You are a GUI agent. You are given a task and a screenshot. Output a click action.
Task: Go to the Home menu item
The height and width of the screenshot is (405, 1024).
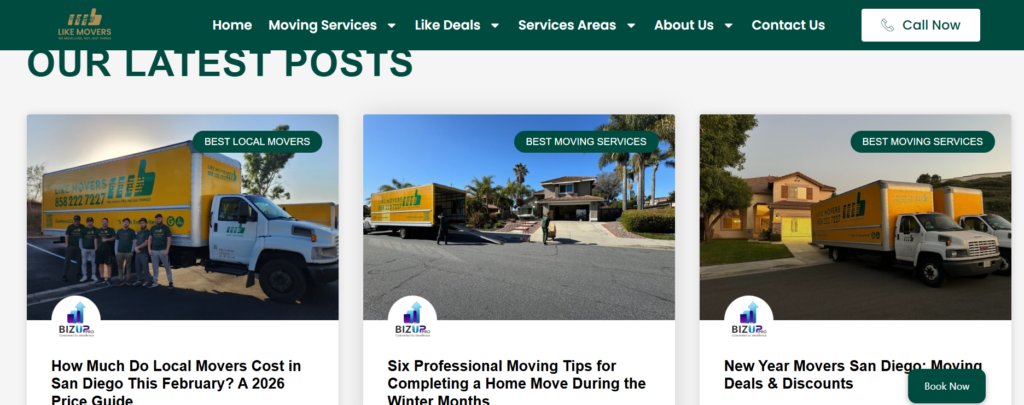[232, 25]
